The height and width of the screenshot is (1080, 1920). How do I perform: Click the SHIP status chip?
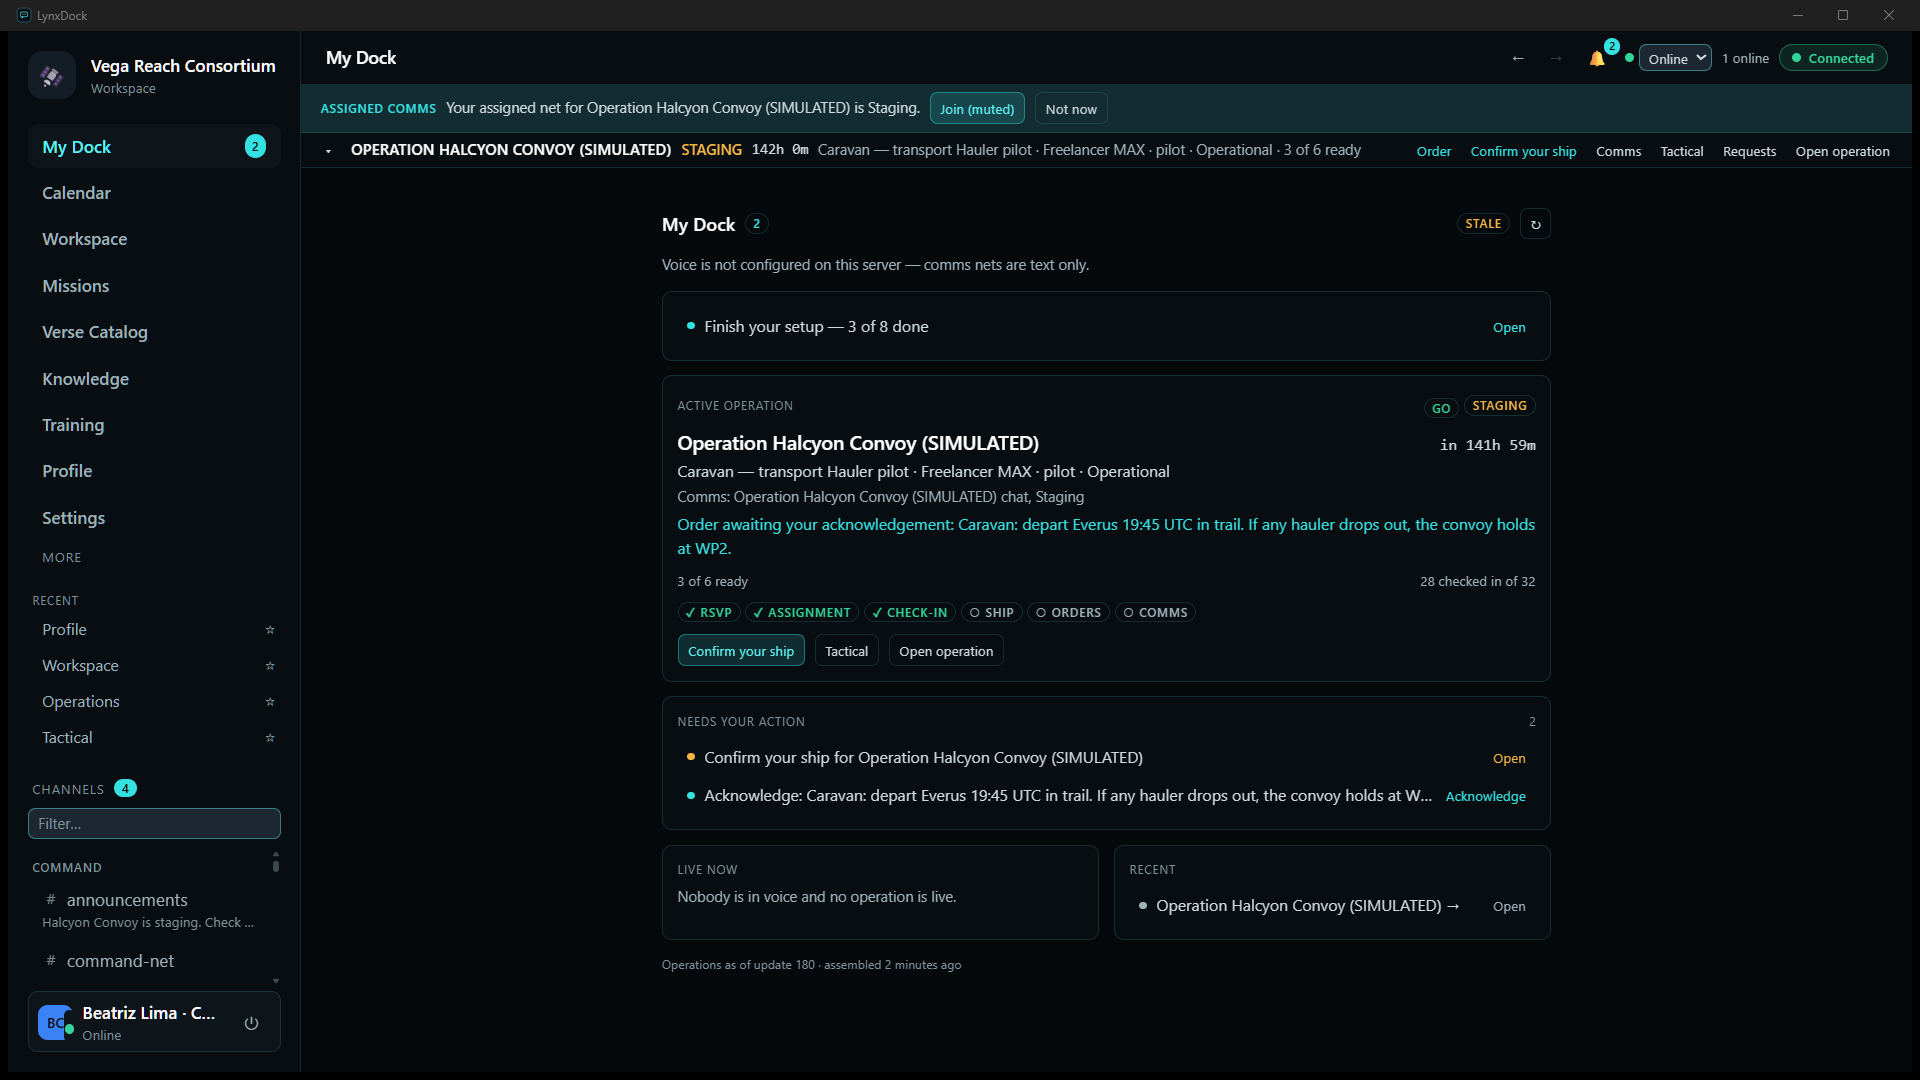click(x=991, y=613)
